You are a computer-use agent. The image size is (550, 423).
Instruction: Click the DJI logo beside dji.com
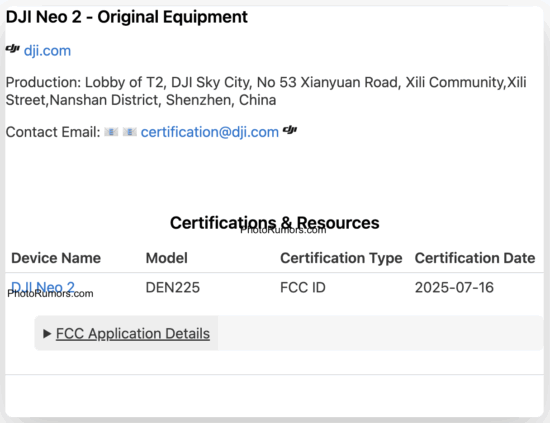[13, 49]
